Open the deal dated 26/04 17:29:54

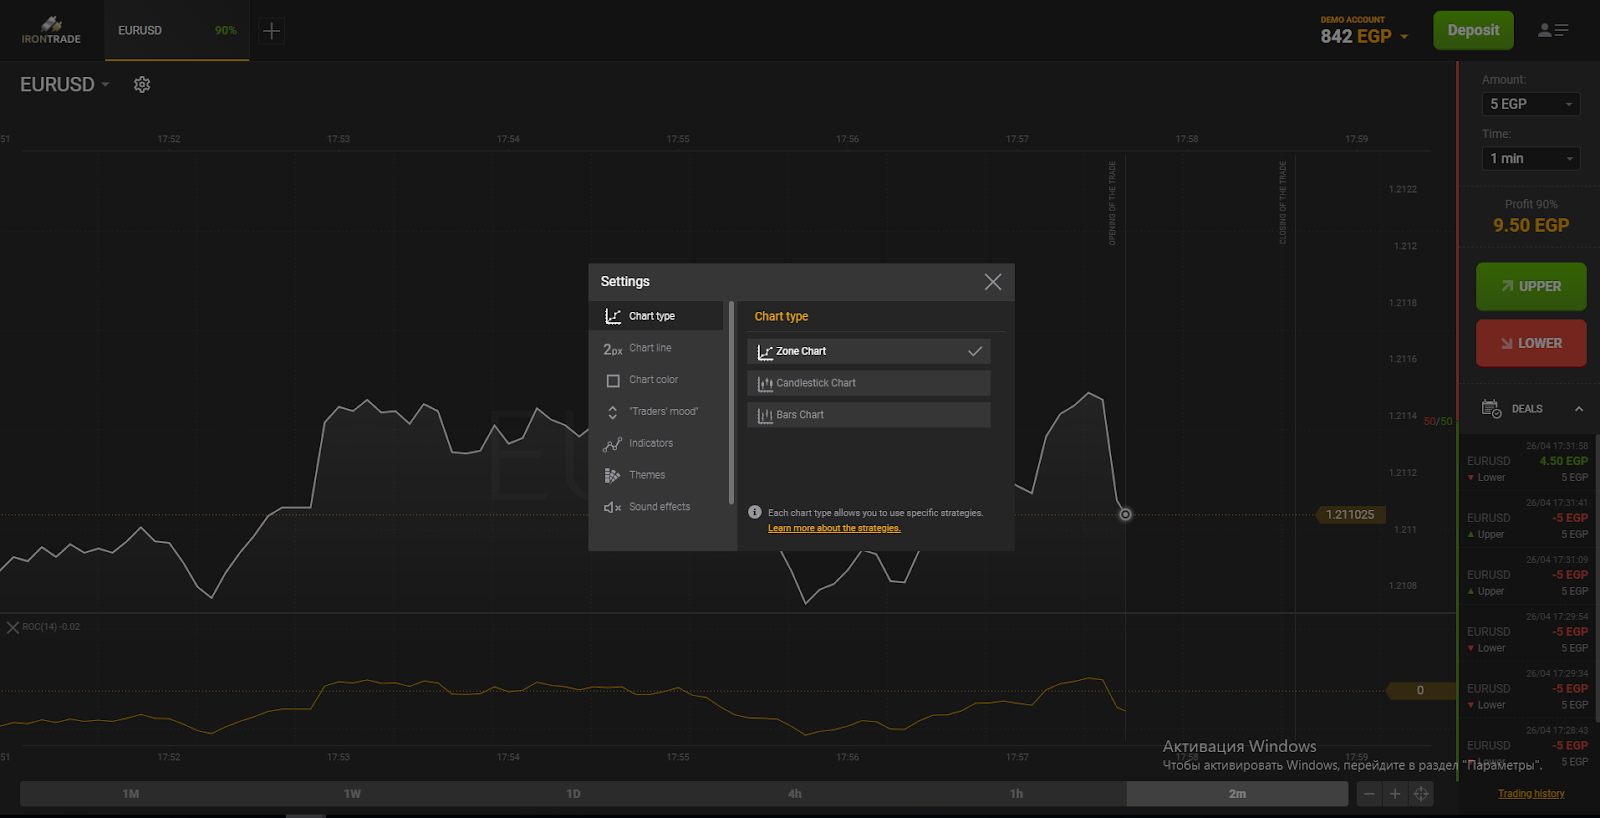tap(1527, 633)
